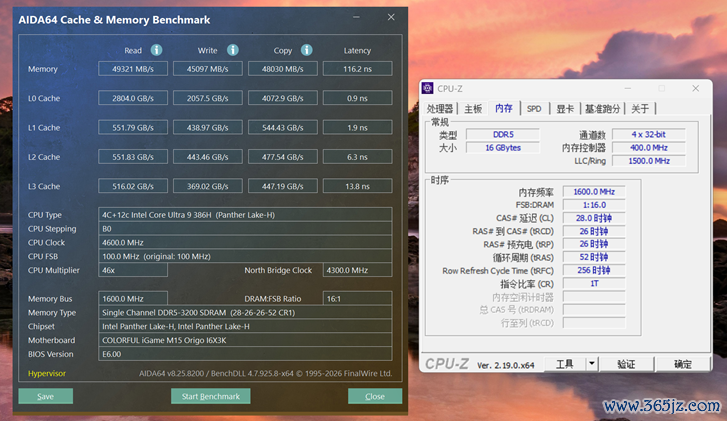Screen dimensions: 727x421
Task: Click the FSB:DRAM value 1:16.0 in CPU-Z
Action: click(594, 204)
